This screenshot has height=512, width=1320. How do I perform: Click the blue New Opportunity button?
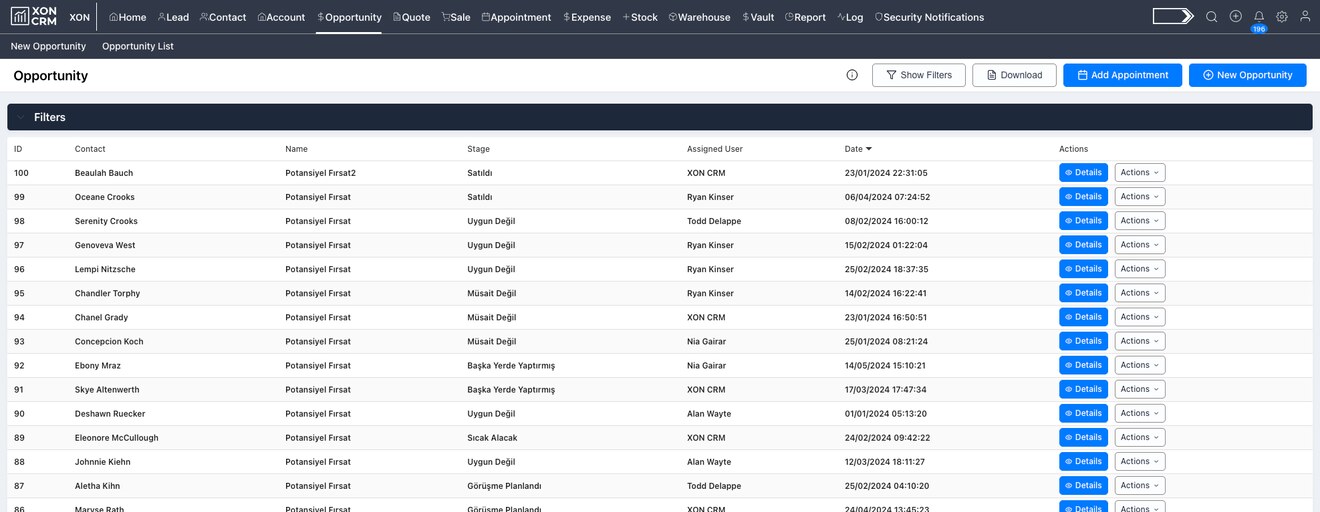(1247, 75)
